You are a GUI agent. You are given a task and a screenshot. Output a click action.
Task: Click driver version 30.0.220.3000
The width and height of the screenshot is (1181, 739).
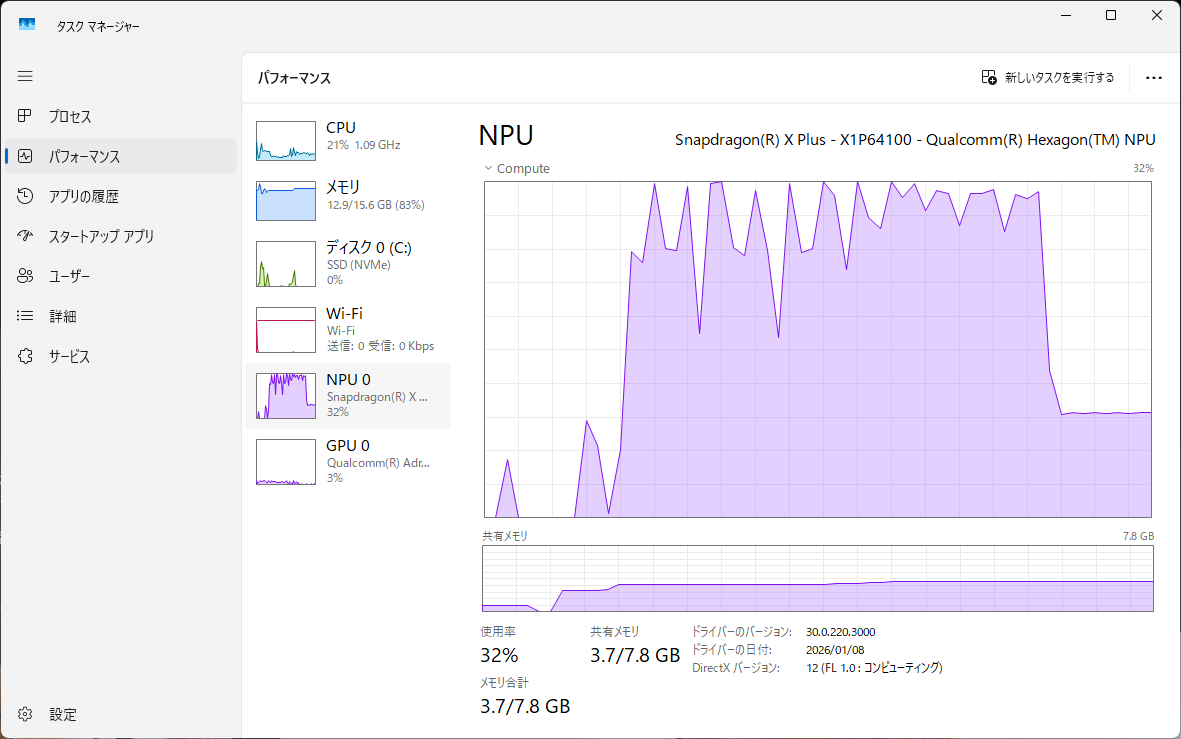(841, 632)
